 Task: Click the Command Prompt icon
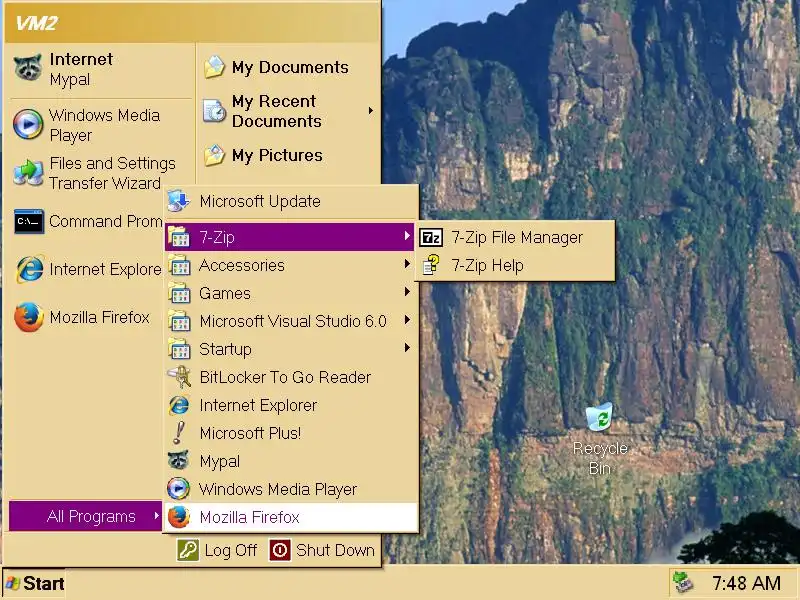29,221
